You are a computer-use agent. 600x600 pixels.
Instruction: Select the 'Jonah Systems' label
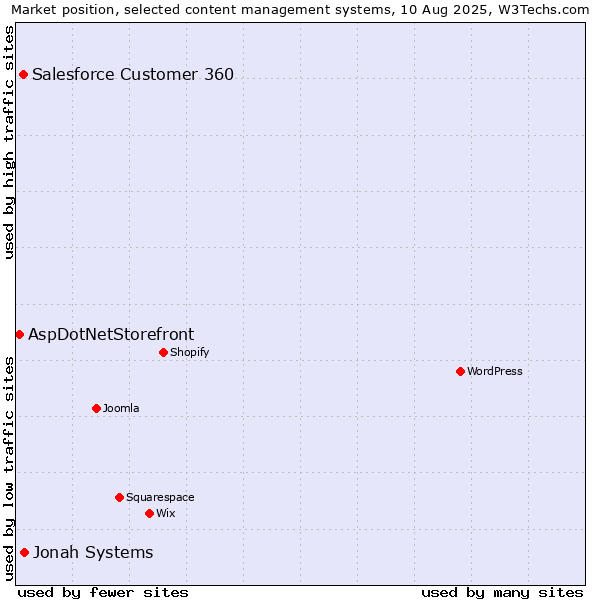point(93,553)
